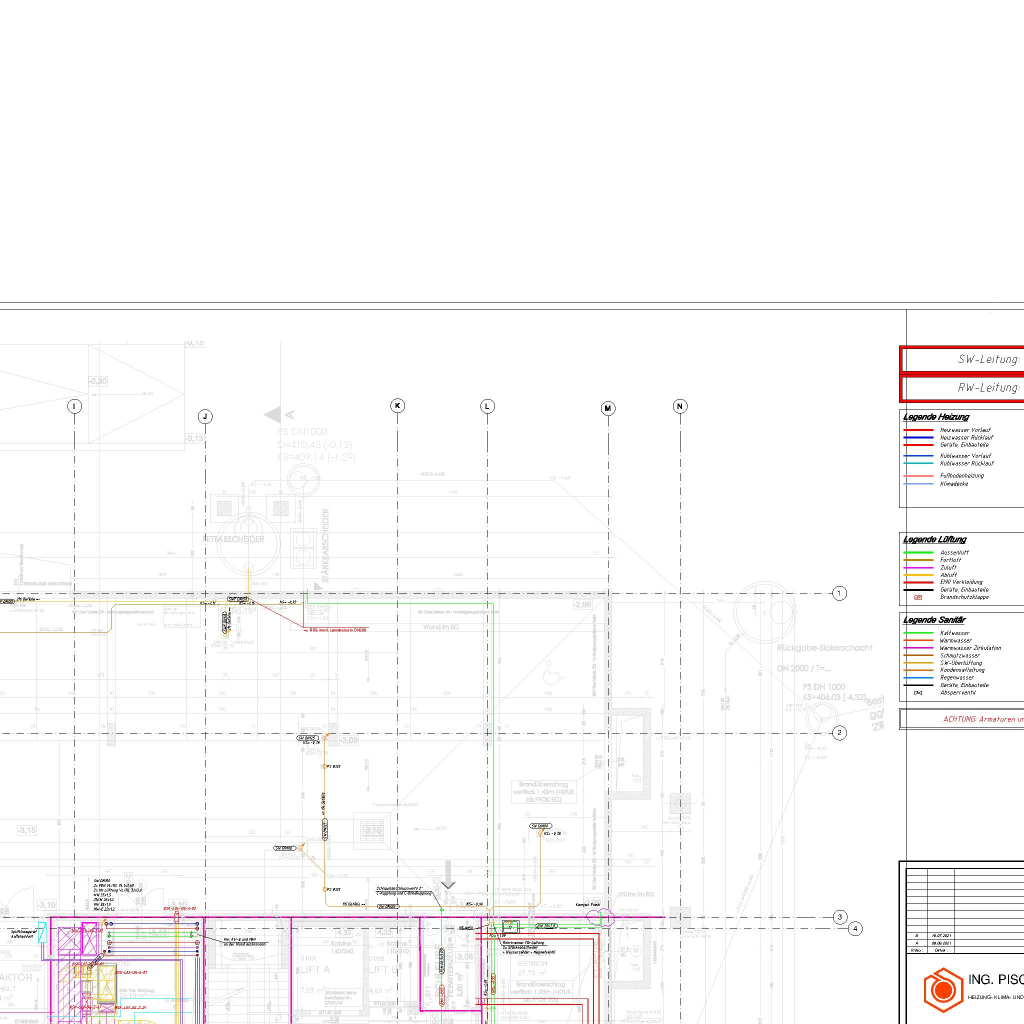Click the magenta revision cloud near axis M

point(601,917)
